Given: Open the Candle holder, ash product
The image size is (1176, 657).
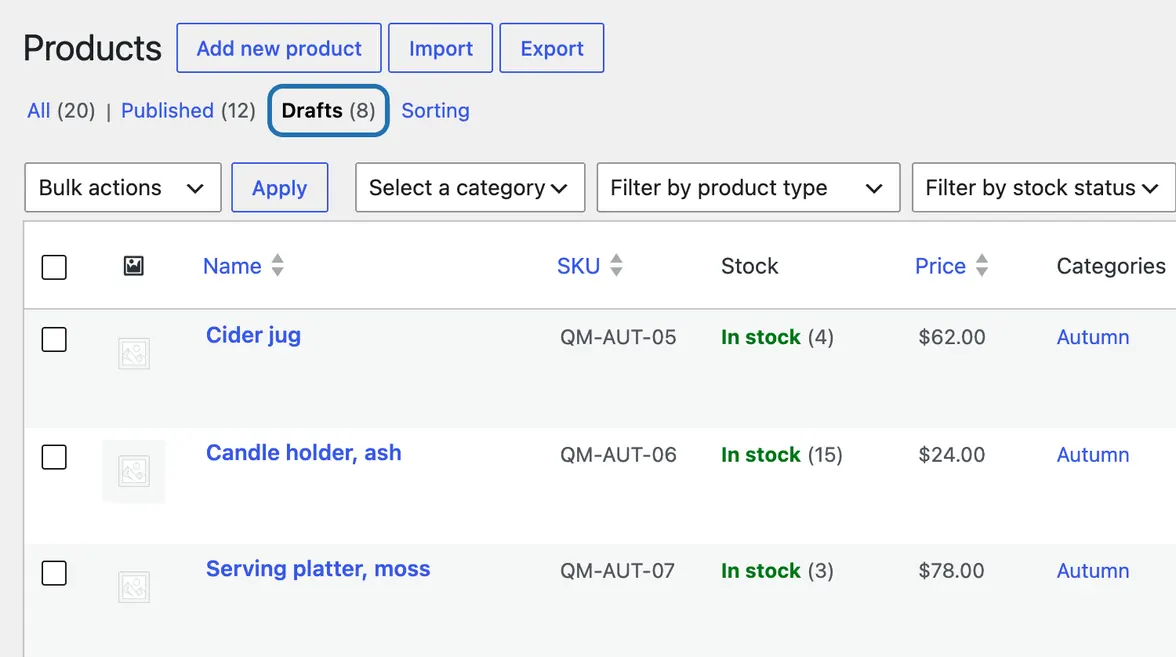Looking at the screenshot, I should [304, 453].
